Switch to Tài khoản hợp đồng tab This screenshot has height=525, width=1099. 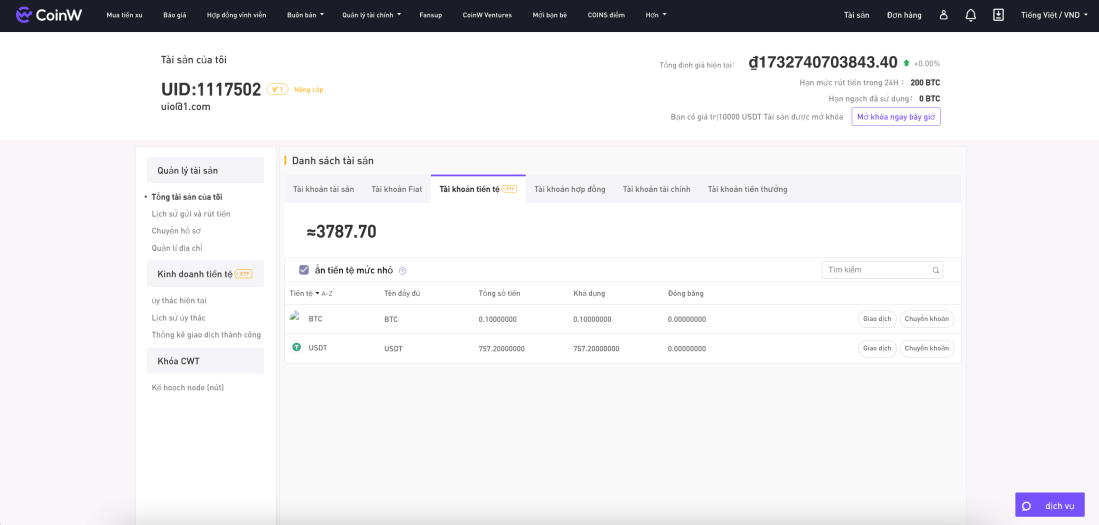tap(570, 189)
